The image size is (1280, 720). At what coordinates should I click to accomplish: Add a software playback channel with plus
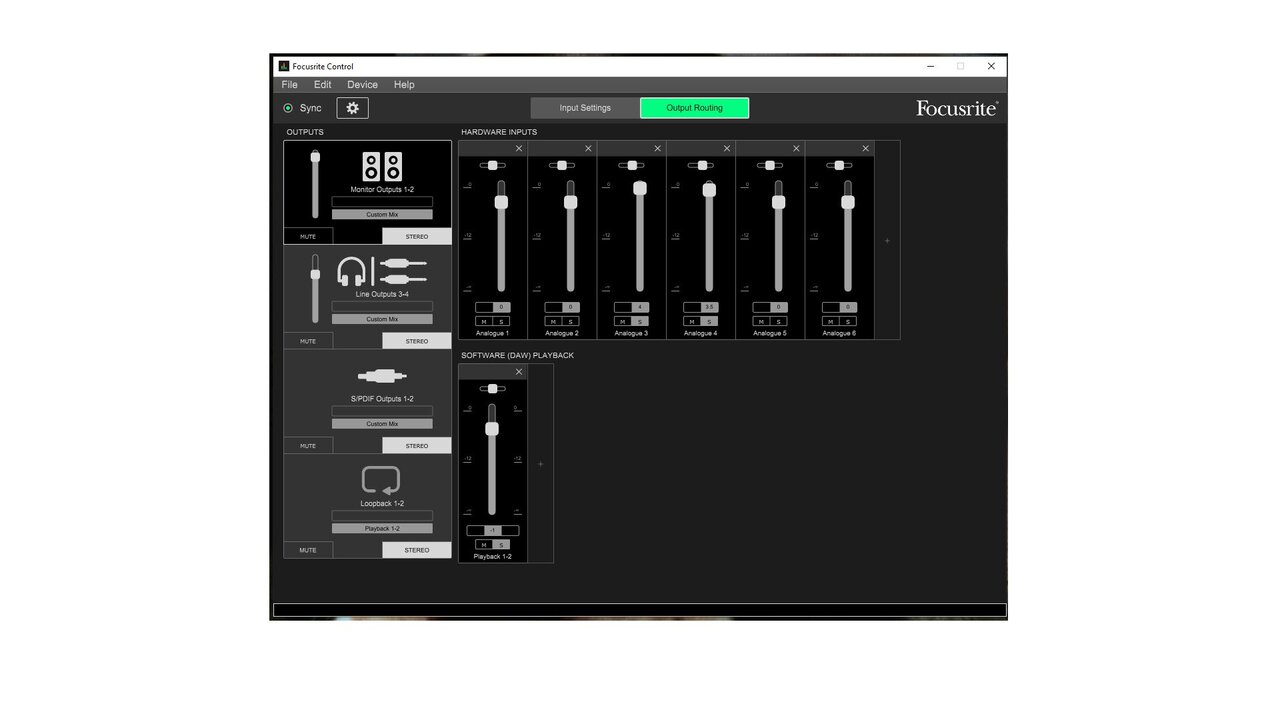point(541,464)
